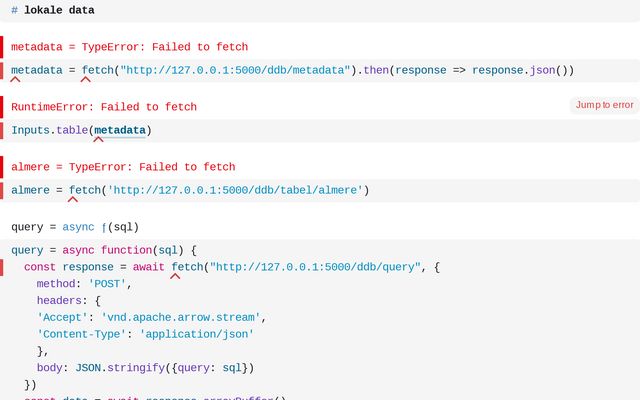
Task: Click red gutter bar beside RuntimeError output
Action: coord(2,107)
